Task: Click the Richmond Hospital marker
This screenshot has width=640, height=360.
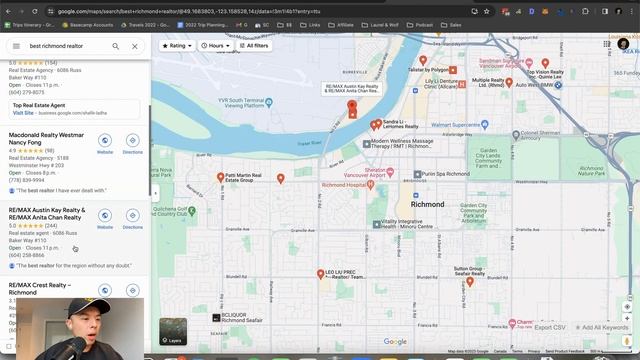Action: (371, 185)
